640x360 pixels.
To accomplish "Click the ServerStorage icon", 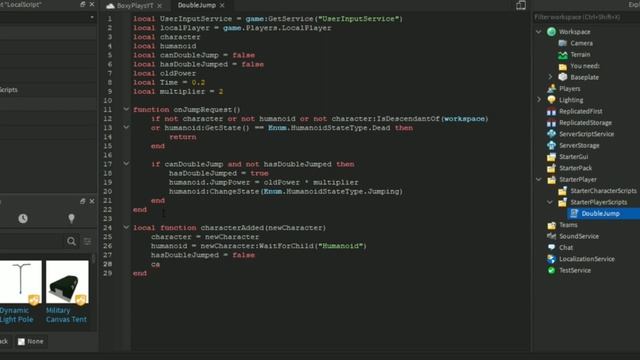I will pos(551,145).
